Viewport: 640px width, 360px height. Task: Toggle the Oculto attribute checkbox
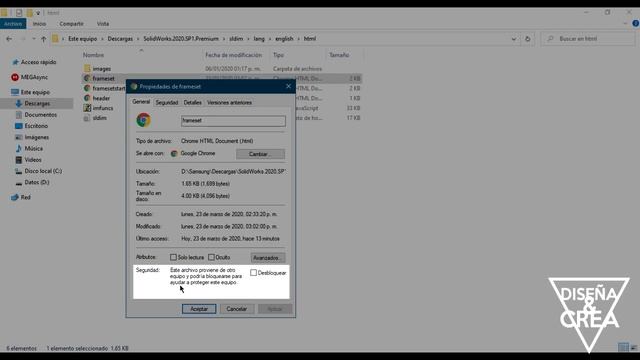coord(211,257)
